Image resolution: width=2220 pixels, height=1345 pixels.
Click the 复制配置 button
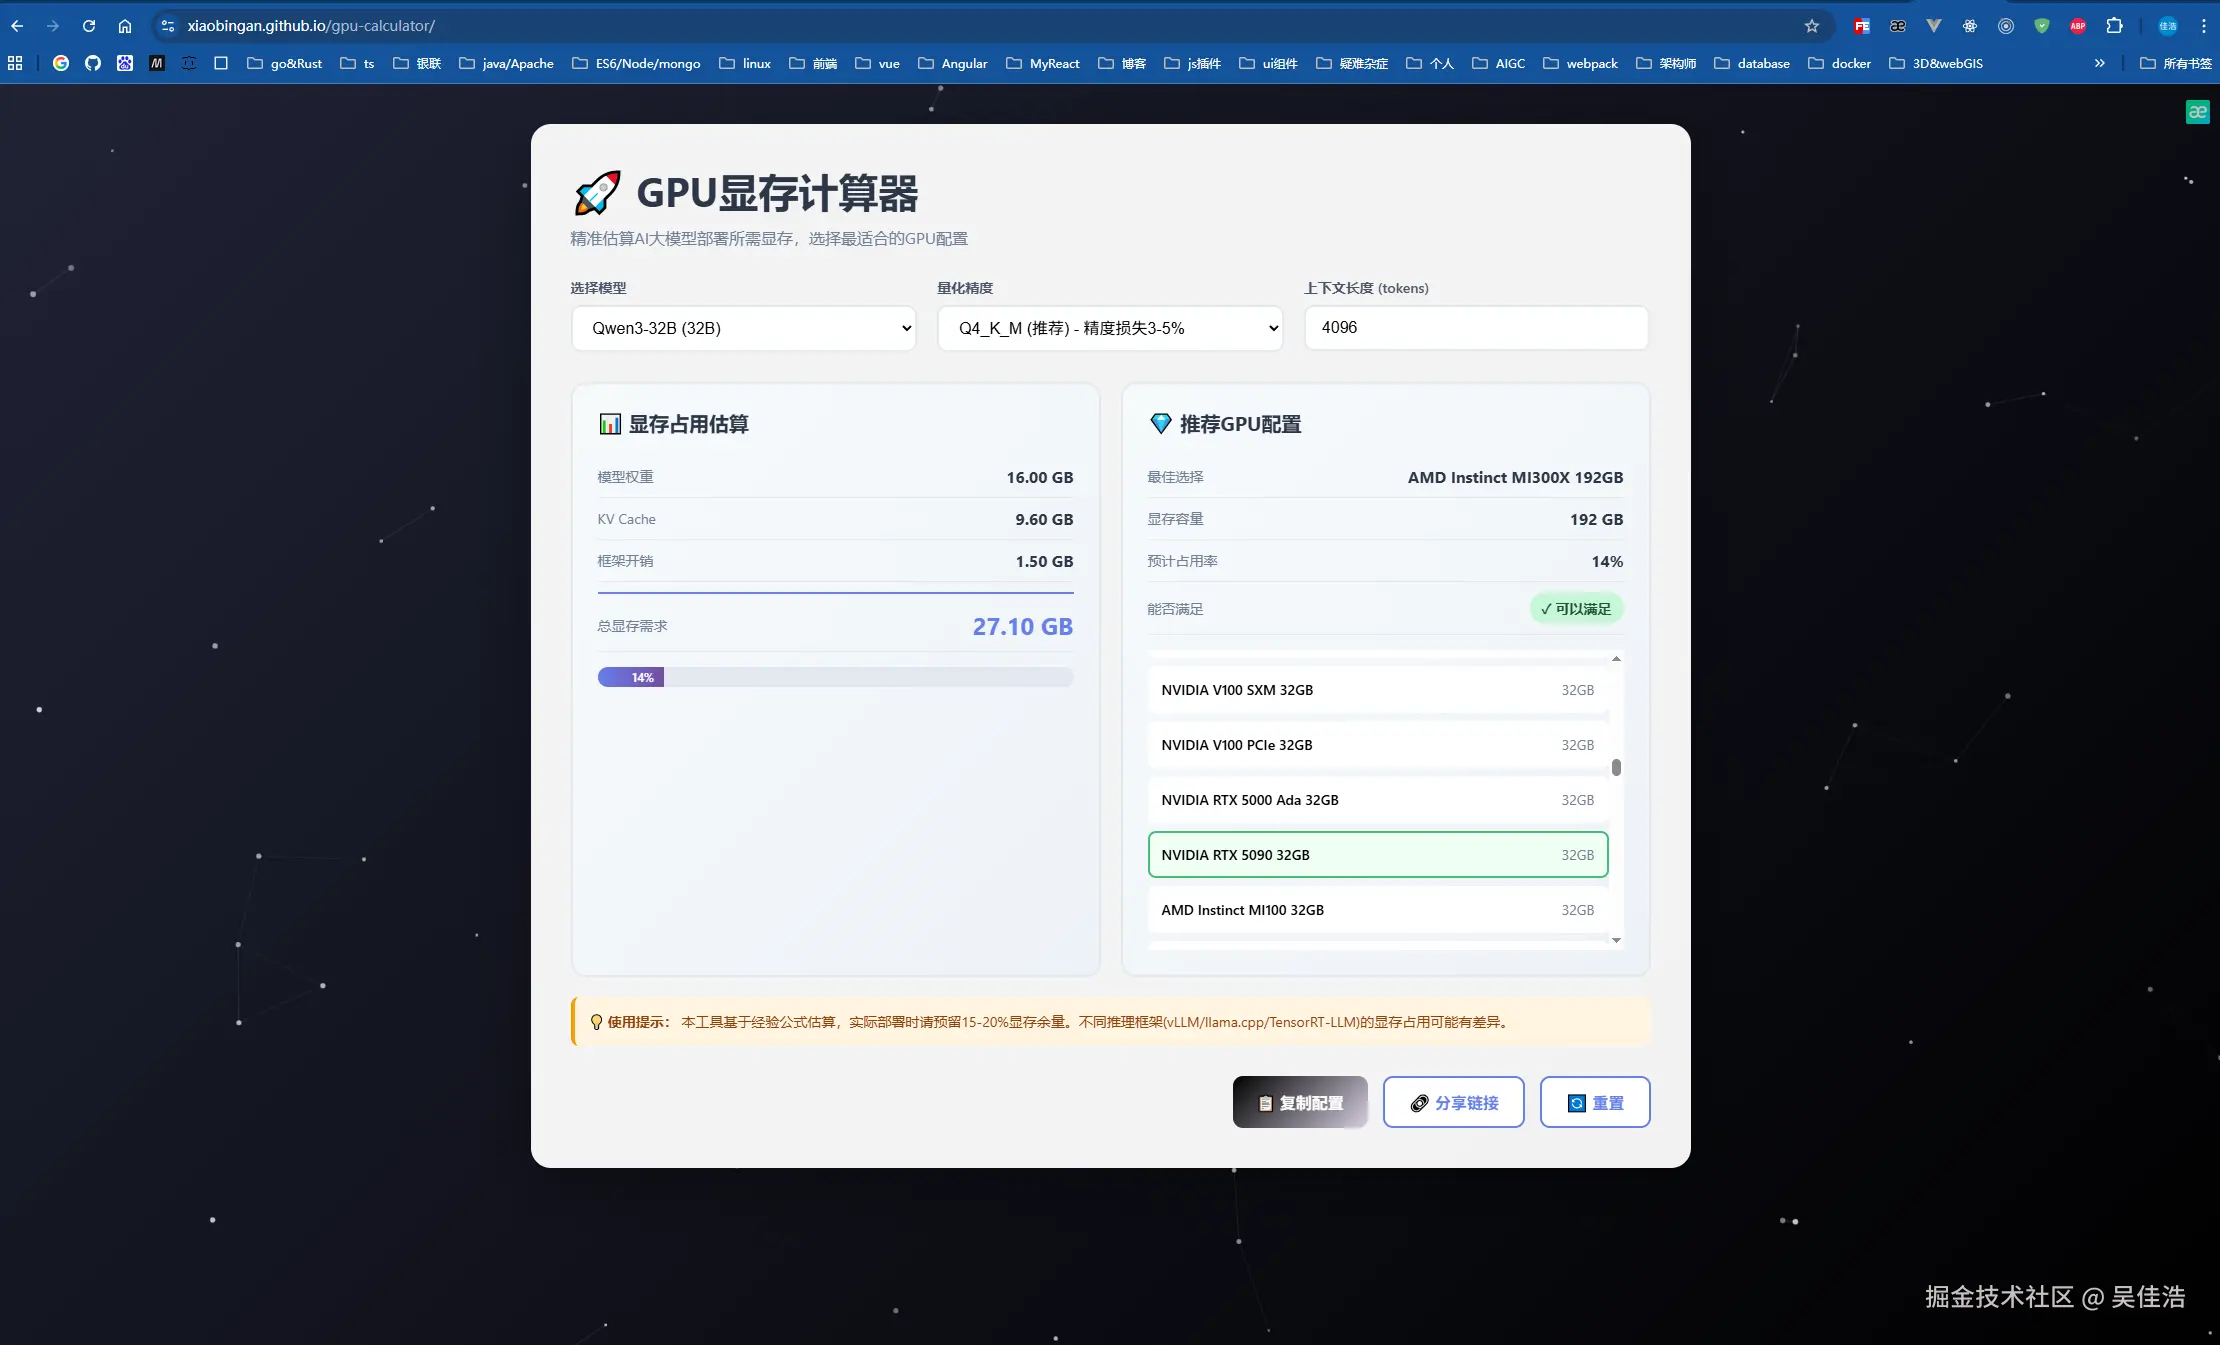(x=1299, y=1102)
